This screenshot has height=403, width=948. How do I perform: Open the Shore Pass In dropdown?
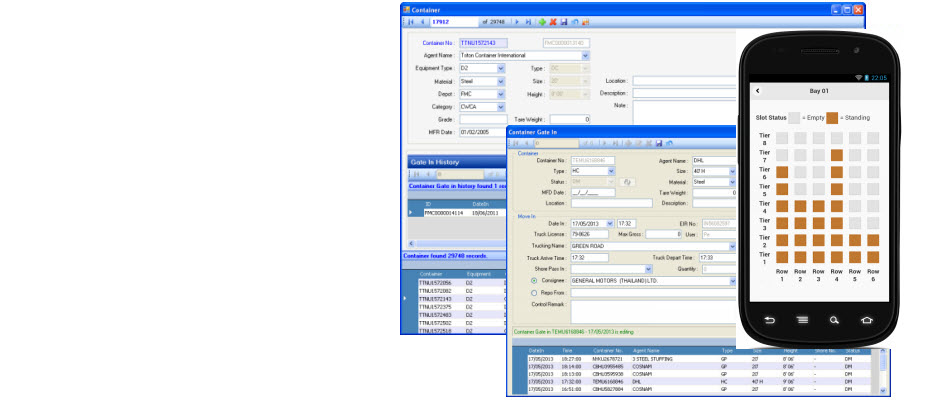coord(649,269)
